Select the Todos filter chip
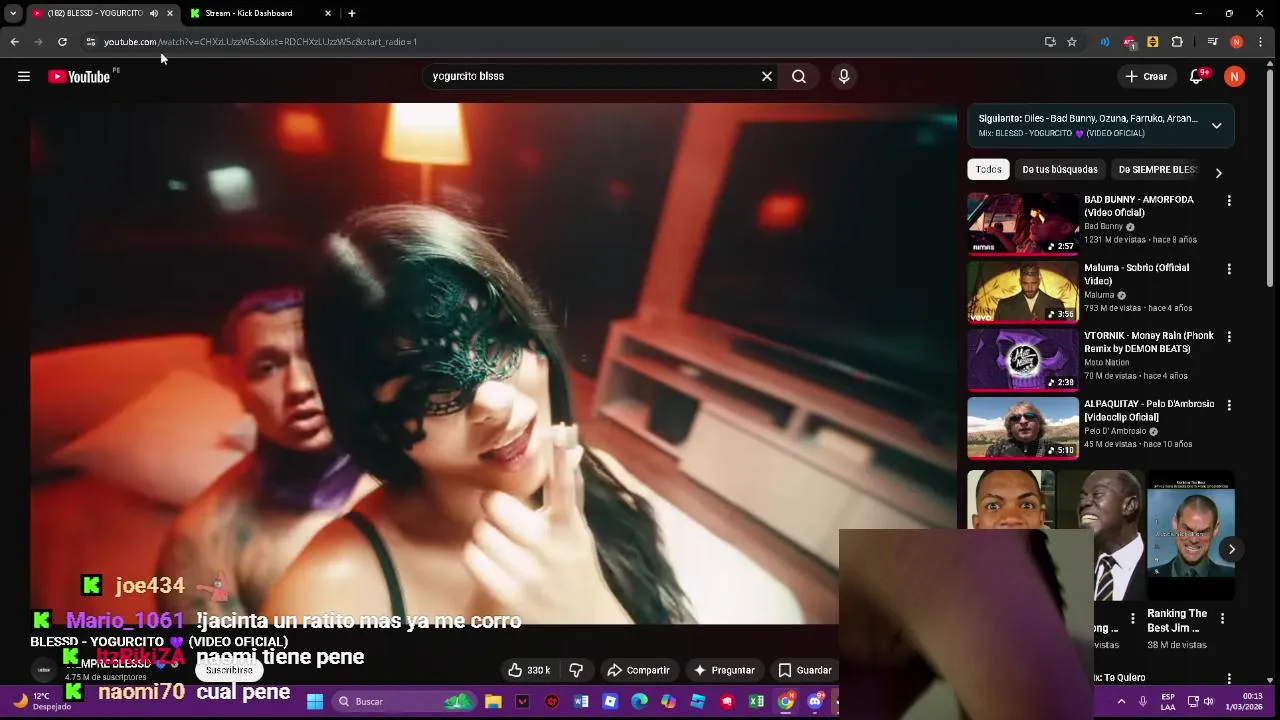This screenshot has height=720, width=1280. tap(988, 169)
